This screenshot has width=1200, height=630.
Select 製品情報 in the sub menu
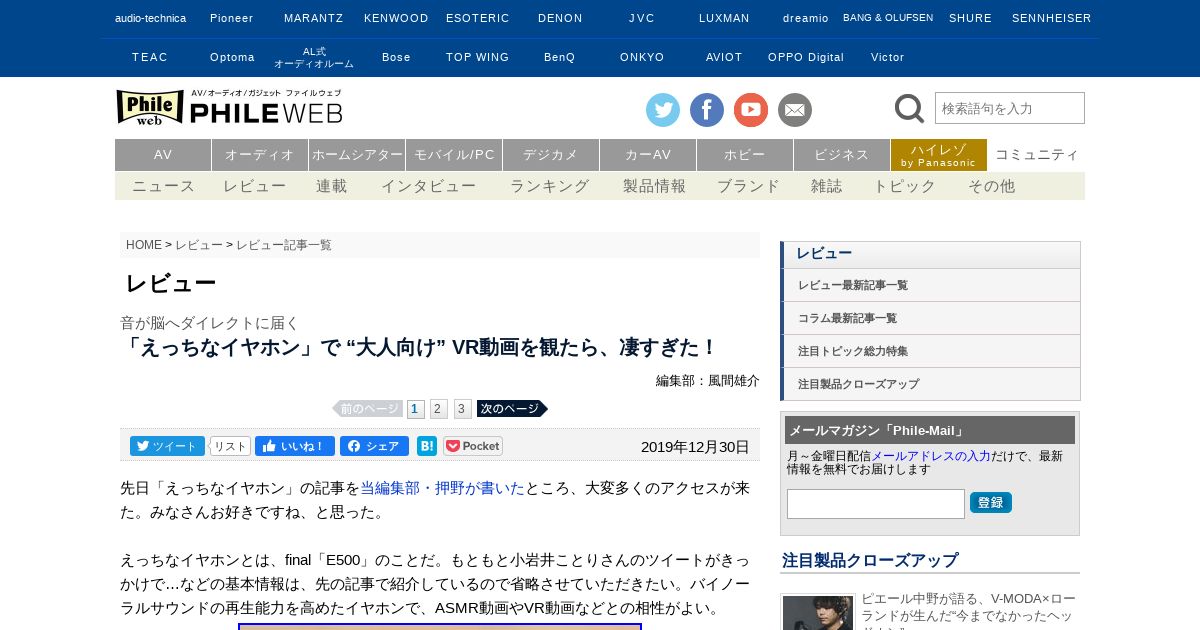pos(654,186)
